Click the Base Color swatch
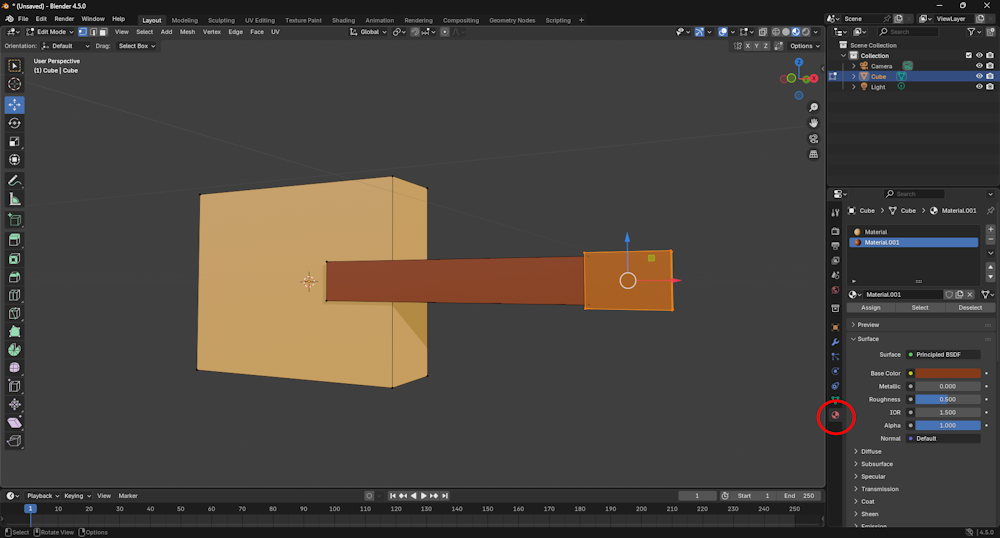 (x=948, y=373)
